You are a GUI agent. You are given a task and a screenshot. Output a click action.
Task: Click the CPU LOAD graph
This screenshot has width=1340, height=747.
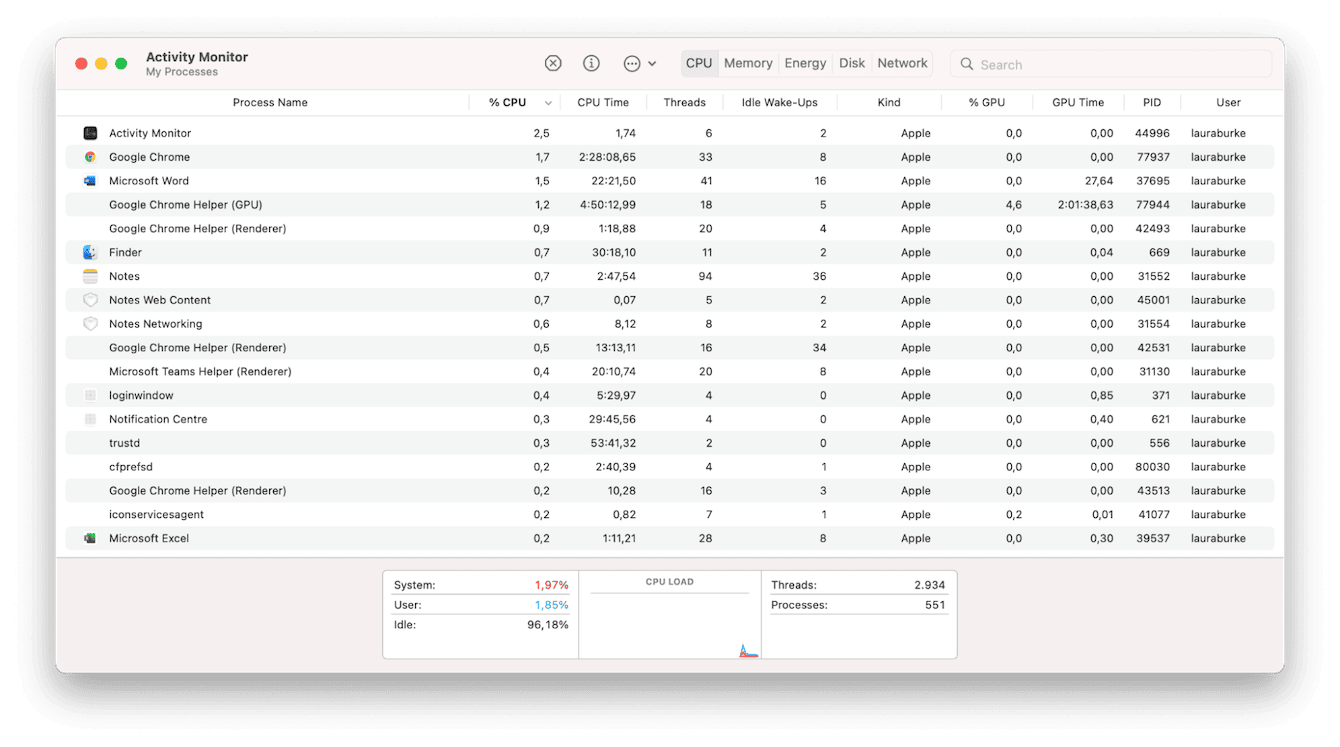coord(670,615)
